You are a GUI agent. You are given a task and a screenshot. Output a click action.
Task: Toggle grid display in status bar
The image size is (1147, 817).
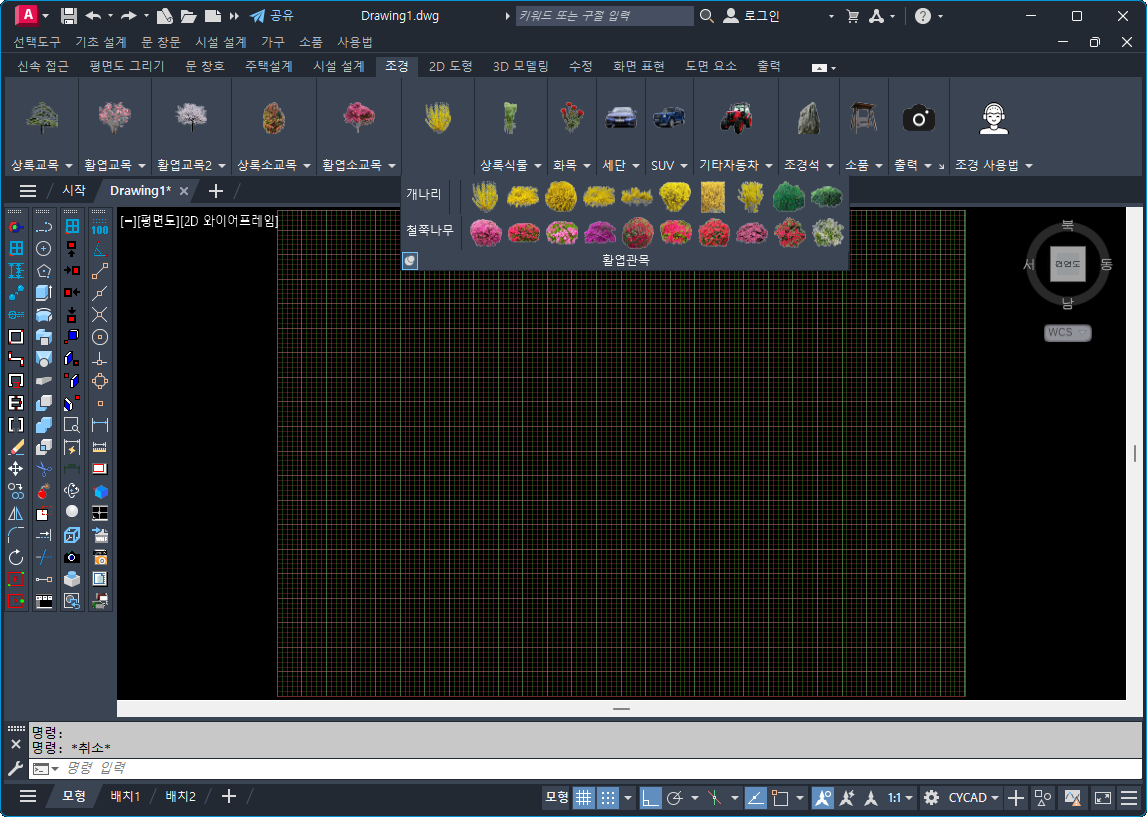pyautogui.click(x=583, y=797)
